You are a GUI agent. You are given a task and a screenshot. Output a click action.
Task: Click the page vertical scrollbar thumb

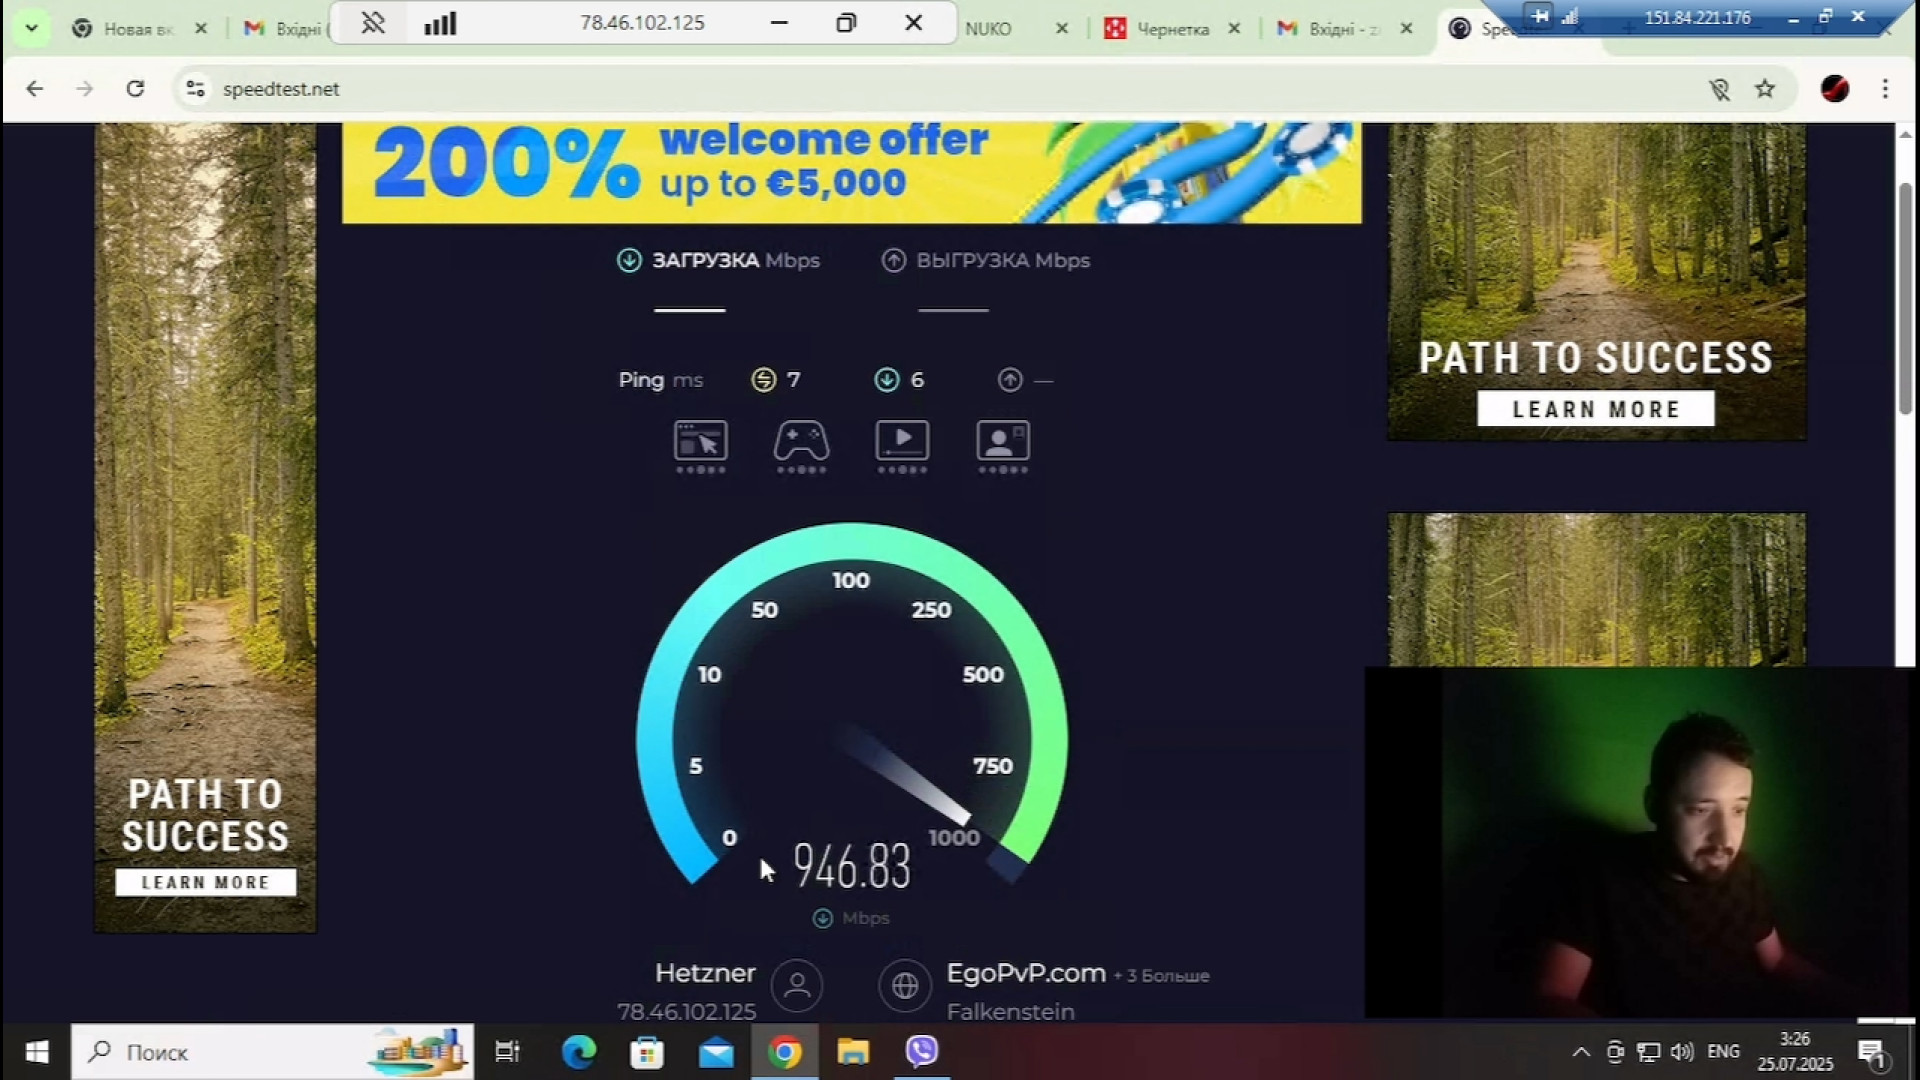coord(1905,300)
